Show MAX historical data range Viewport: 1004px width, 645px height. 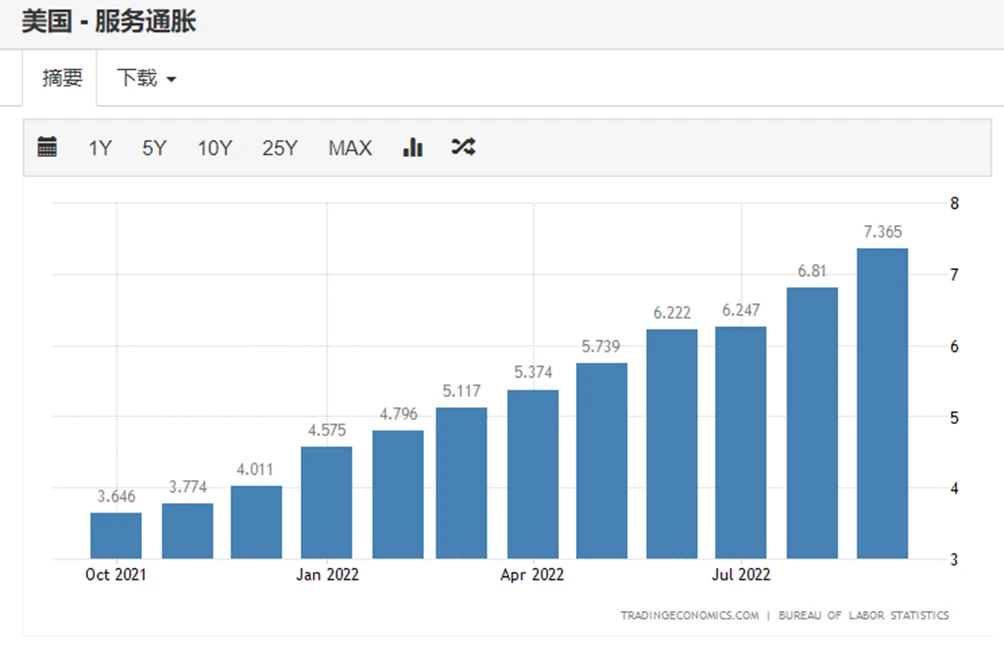(x=350, y=148)
